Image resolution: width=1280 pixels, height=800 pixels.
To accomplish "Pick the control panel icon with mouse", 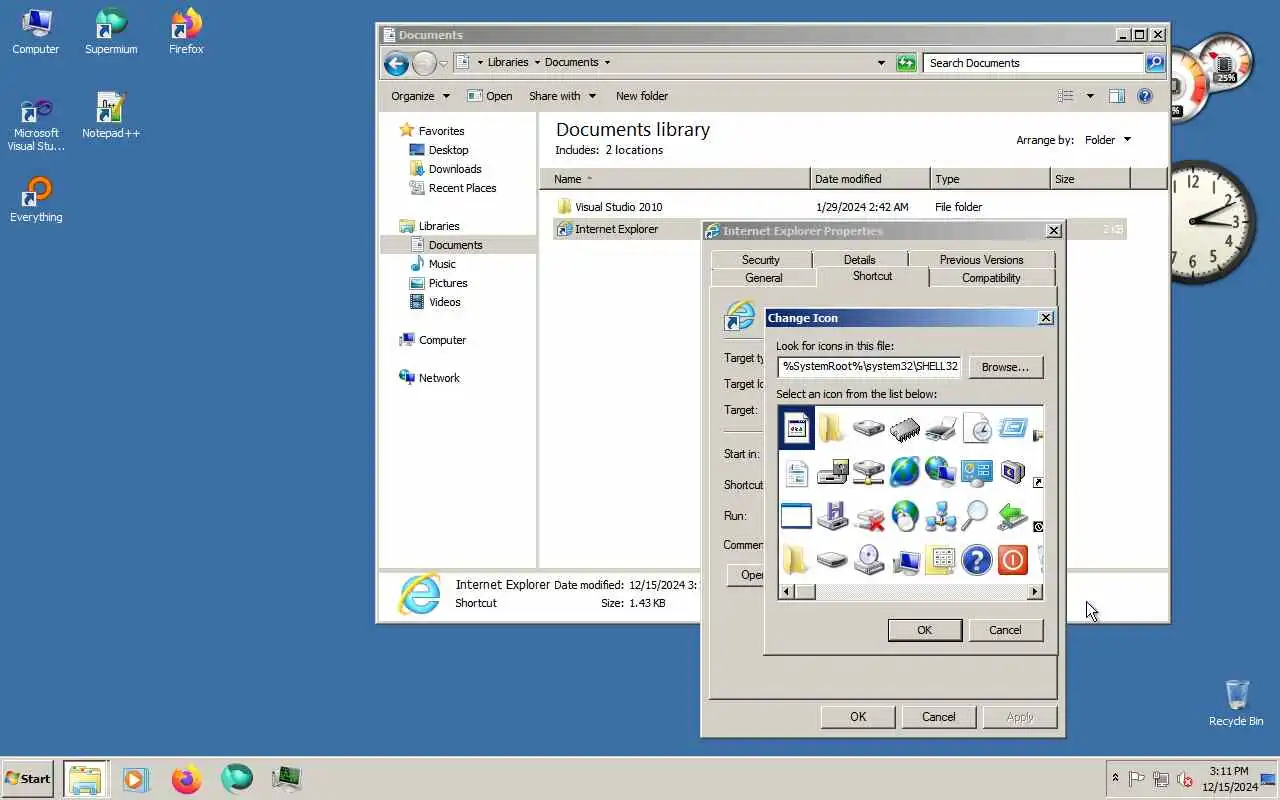I will [x=976, y=472].
